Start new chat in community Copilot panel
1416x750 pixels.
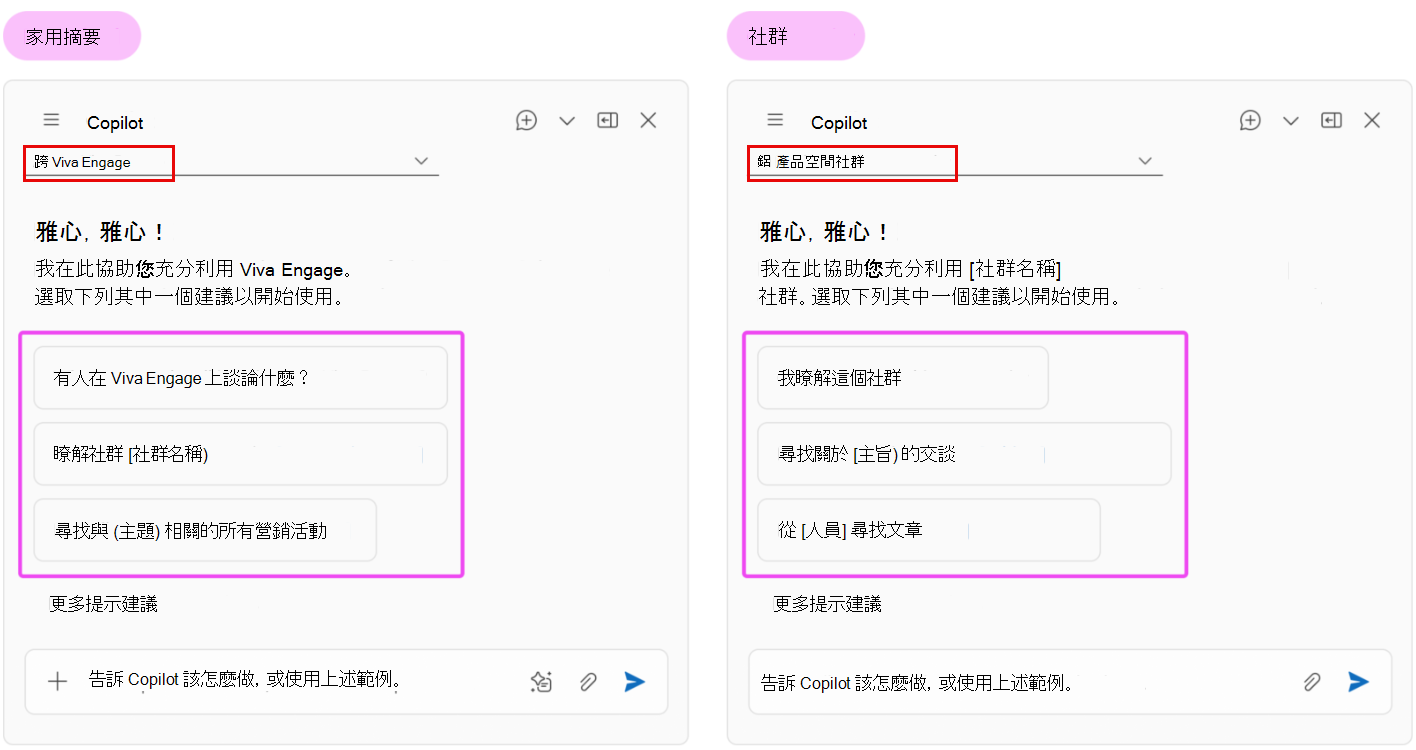[x=1250, y=120]
